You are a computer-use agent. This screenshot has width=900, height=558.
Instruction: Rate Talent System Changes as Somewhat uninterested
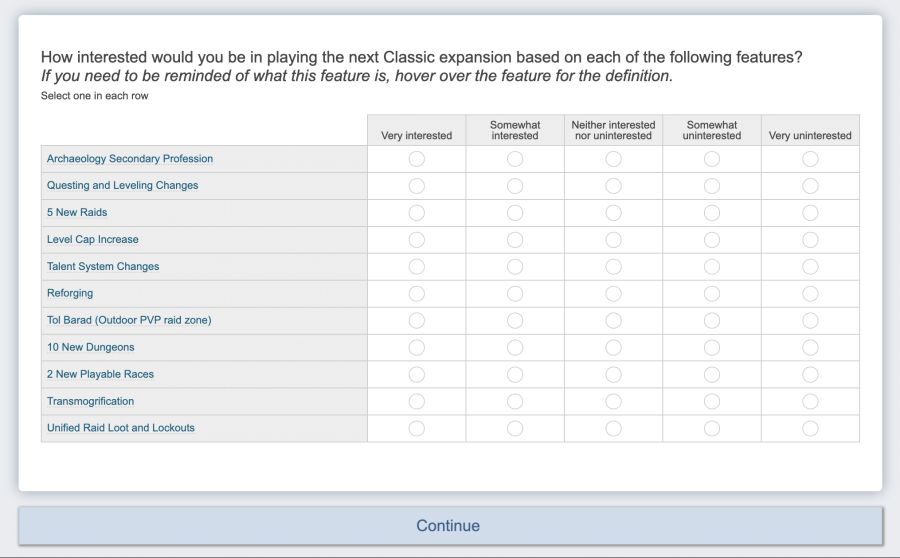(x=712, y=267)
